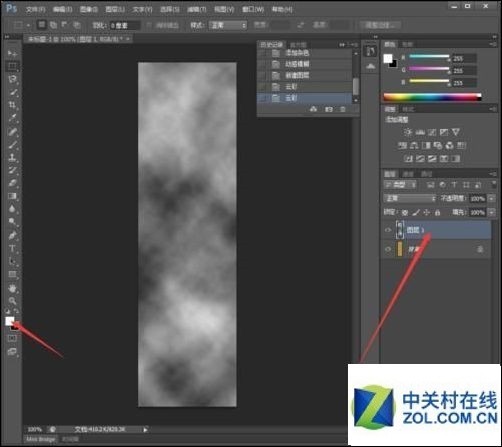This screenshot has height=447, width=502.
Task: Click the Brightness/Contrast adjustment icon
Action: point(408,132)
